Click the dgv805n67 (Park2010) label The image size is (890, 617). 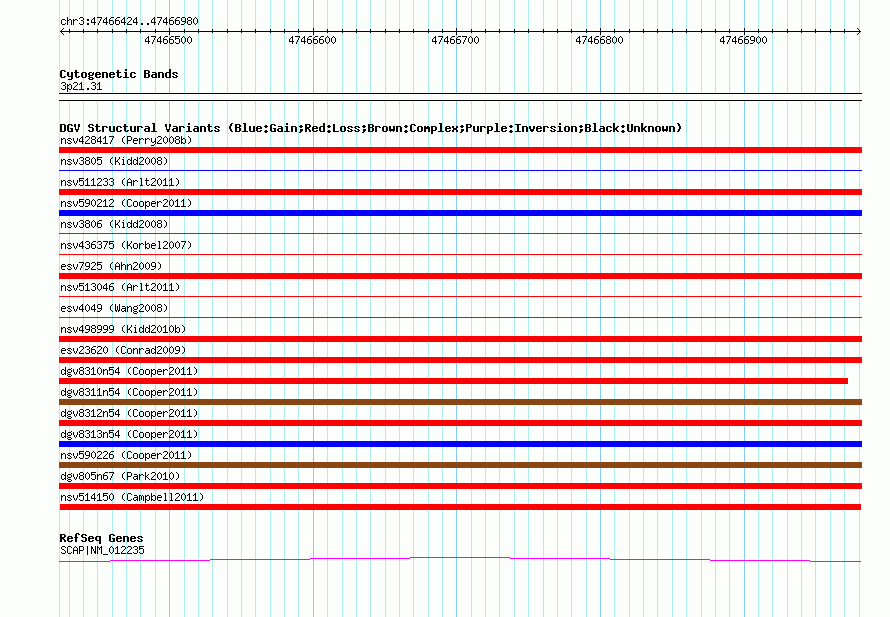(120, 476)
